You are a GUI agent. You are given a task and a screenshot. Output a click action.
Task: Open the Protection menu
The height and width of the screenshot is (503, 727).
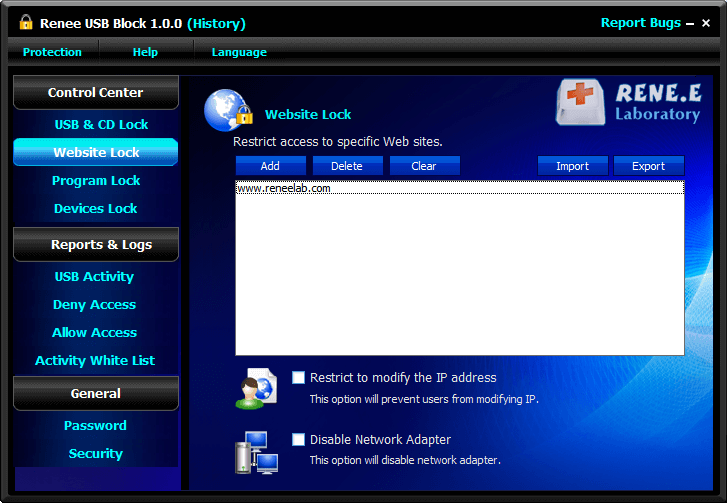52,52
